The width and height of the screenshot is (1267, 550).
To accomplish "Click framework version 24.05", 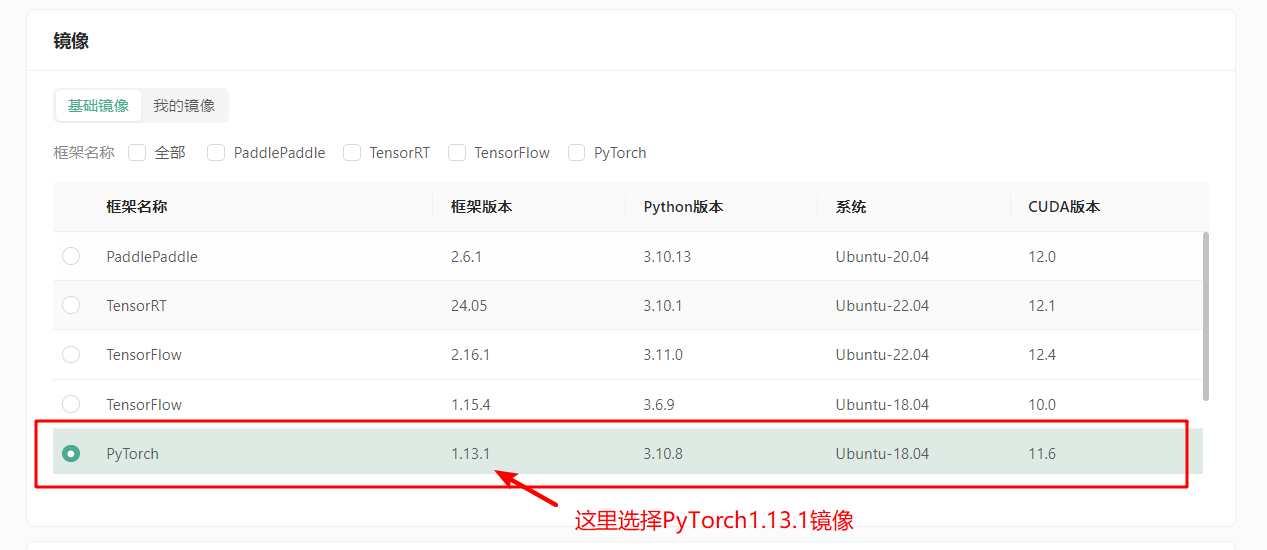I will click(x=469, y=306).
